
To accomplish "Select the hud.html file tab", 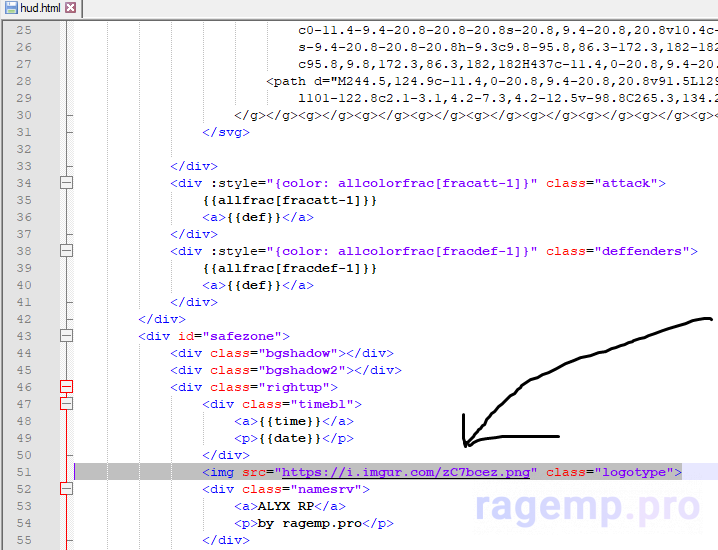I will 40,8.
